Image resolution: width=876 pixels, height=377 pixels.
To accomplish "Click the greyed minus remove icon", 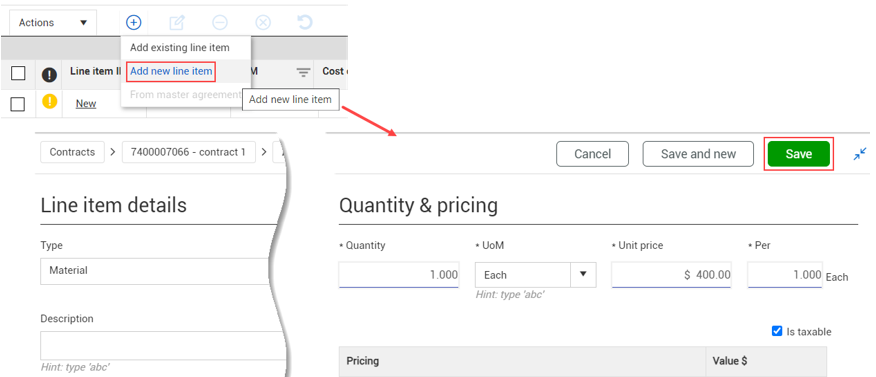I will pos(220,22).
